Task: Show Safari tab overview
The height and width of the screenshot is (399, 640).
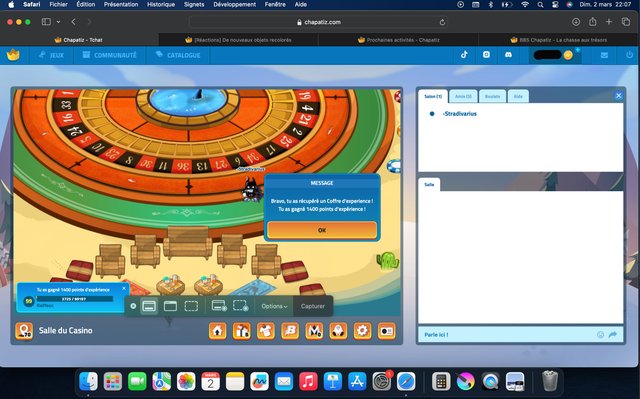Action: tap(626, 22)
